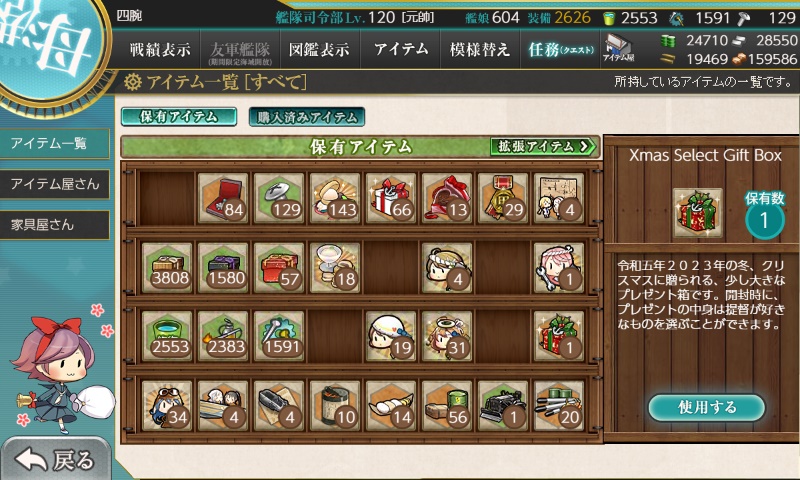Select the gold medal item showing 29

tap(503, 198)
